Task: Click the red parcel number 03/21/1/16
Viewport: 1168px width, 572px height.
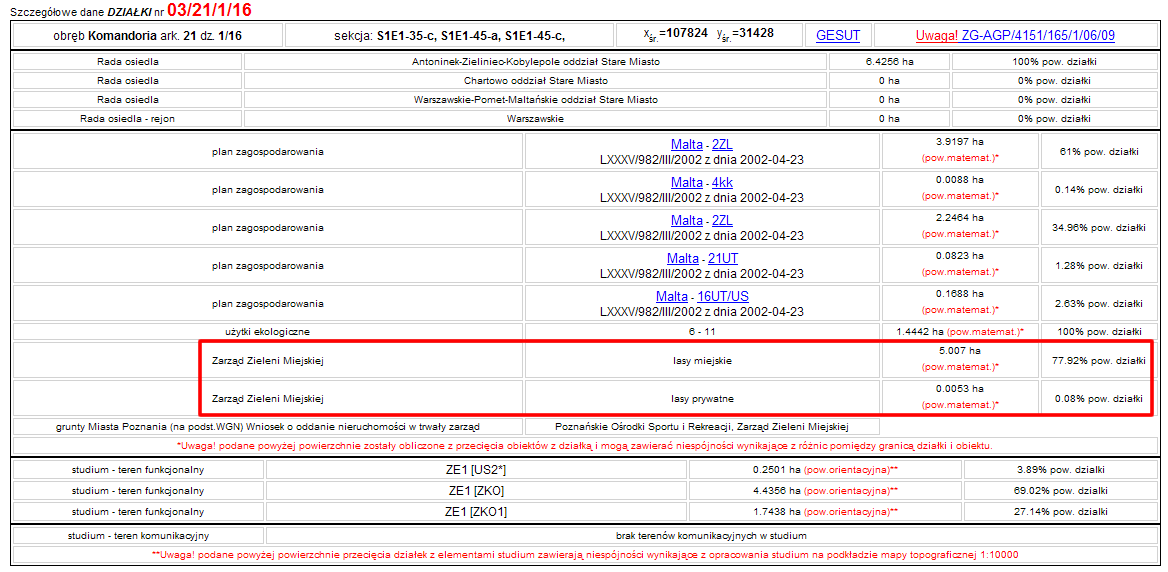Action: coord(209,10)
